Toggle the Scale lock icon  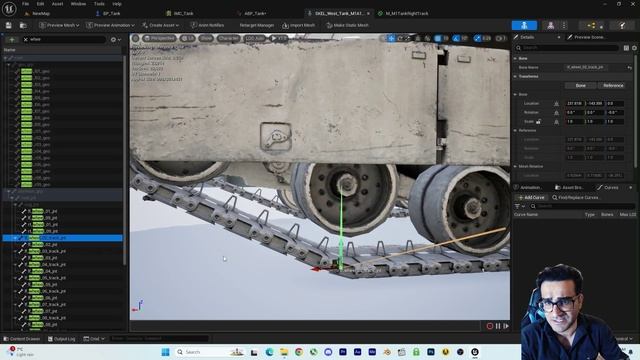[538, 122]
